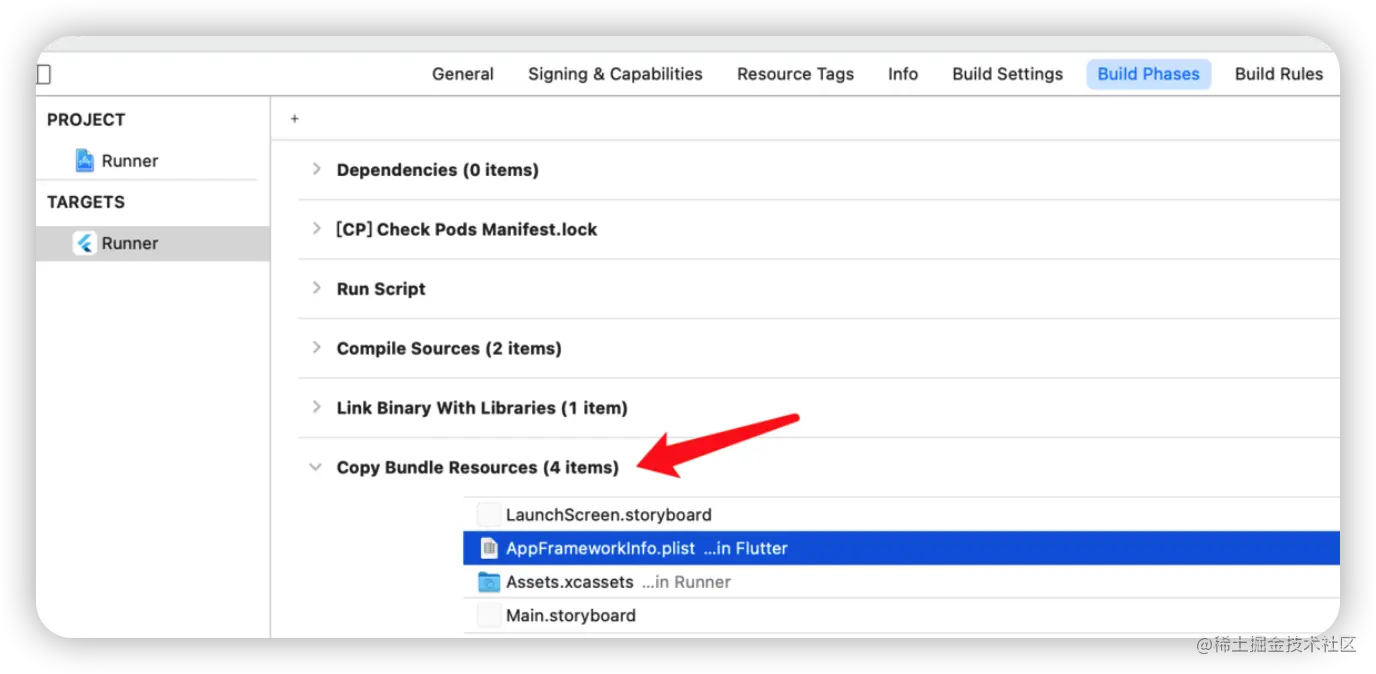
Task: Click the plus button to add build phase
Action: pos(294,118)
